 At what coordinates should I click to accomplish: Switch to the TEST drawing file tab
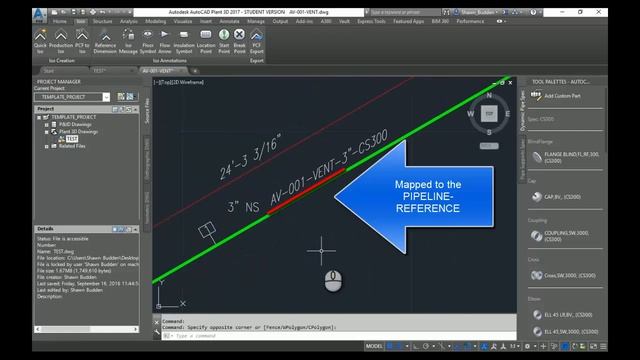click(112, 71)
